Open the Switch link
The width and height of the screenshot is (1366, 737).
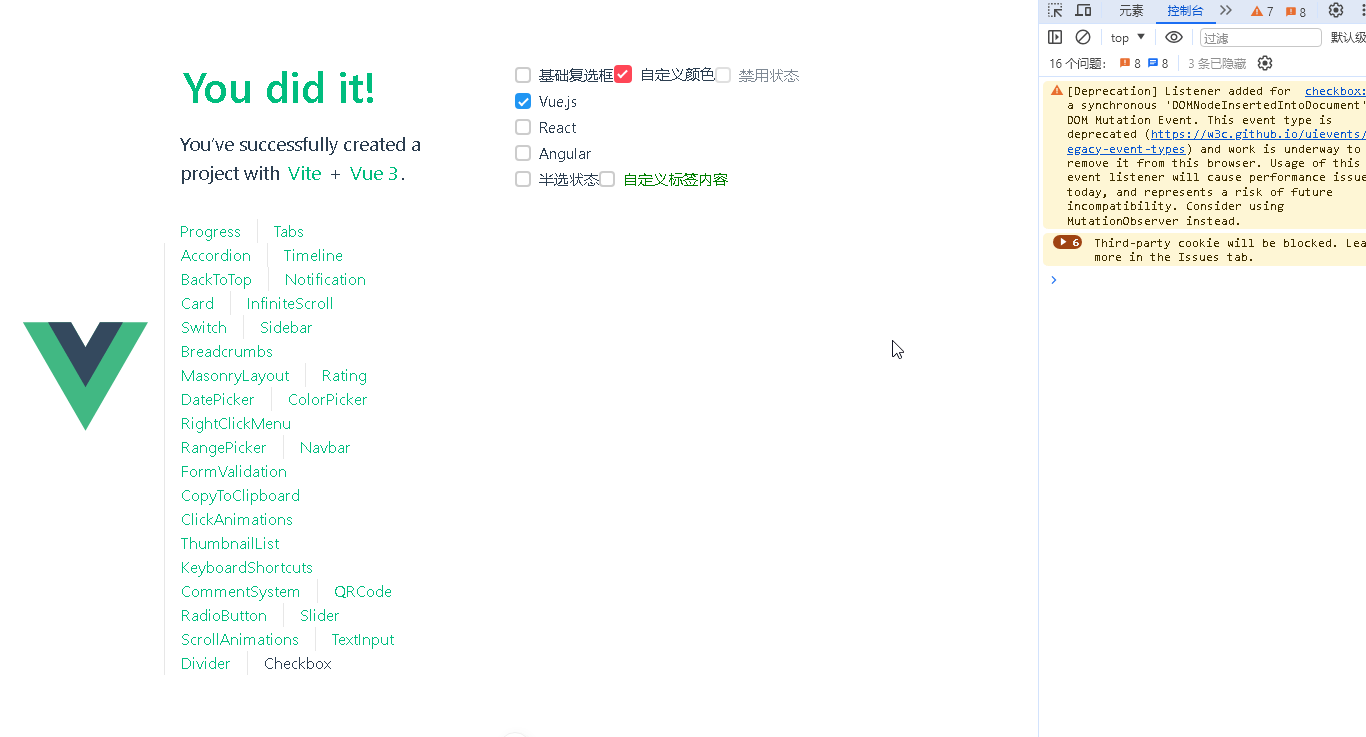(204, 327)
